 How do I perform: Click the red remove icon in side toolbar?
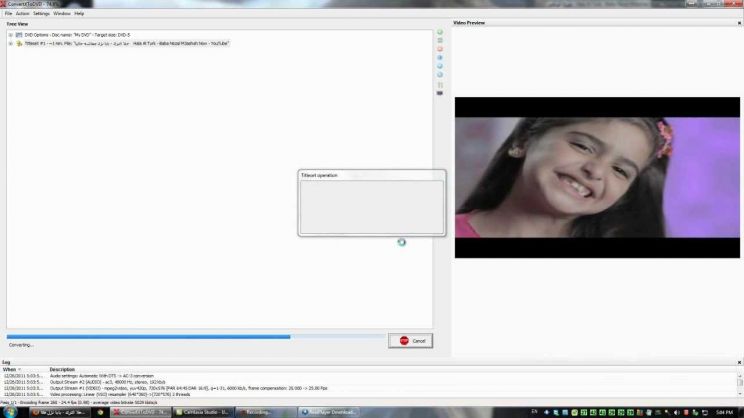pos(440,49)
